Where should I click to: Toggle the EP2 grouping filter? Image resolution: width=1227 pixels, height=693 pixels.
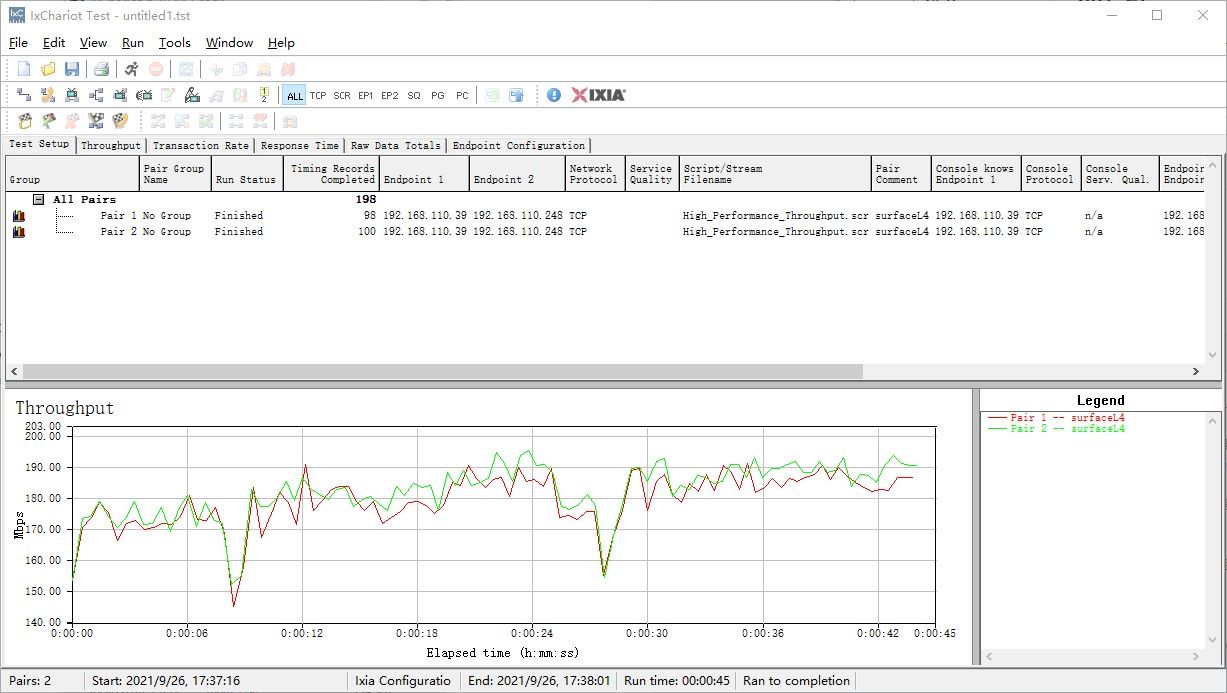(x=390, y=96)
